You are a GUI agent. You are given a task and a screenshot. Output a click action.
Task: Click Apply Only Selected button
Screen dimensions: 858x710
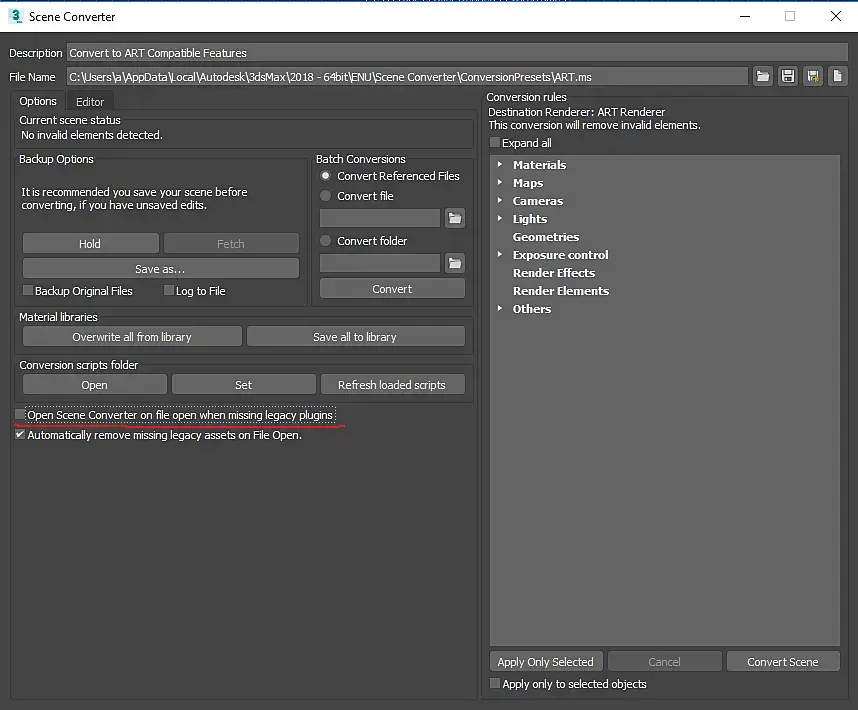click(x=546, y=661)
